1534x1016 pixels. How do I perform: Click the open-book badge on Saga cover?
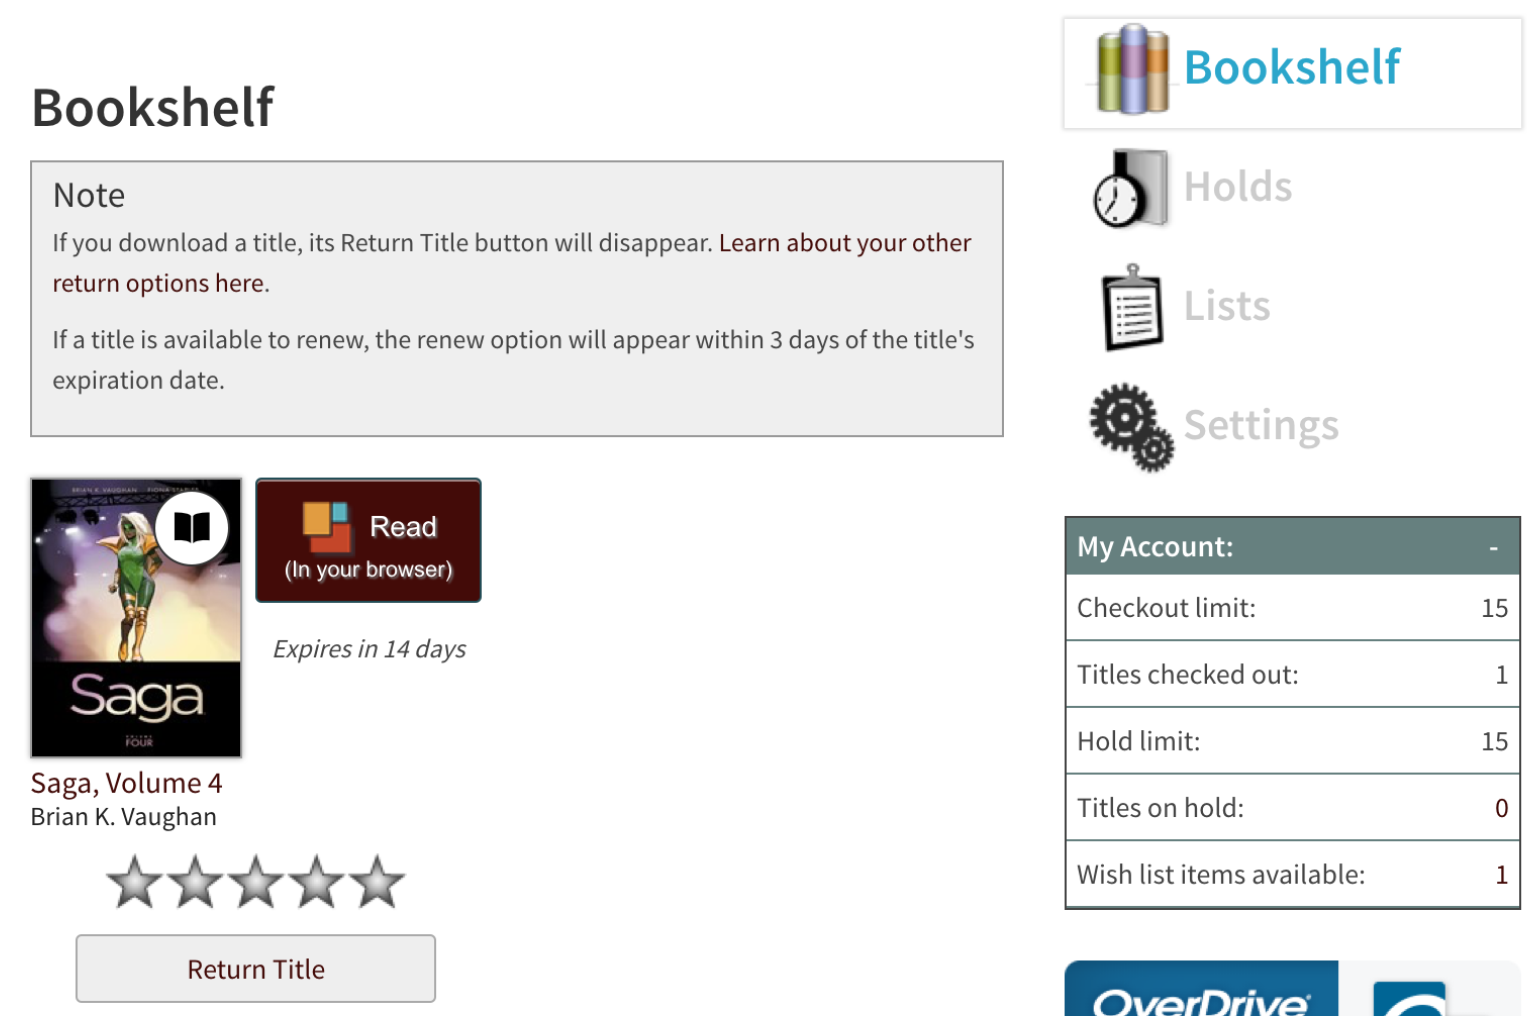tap(192, 527)
